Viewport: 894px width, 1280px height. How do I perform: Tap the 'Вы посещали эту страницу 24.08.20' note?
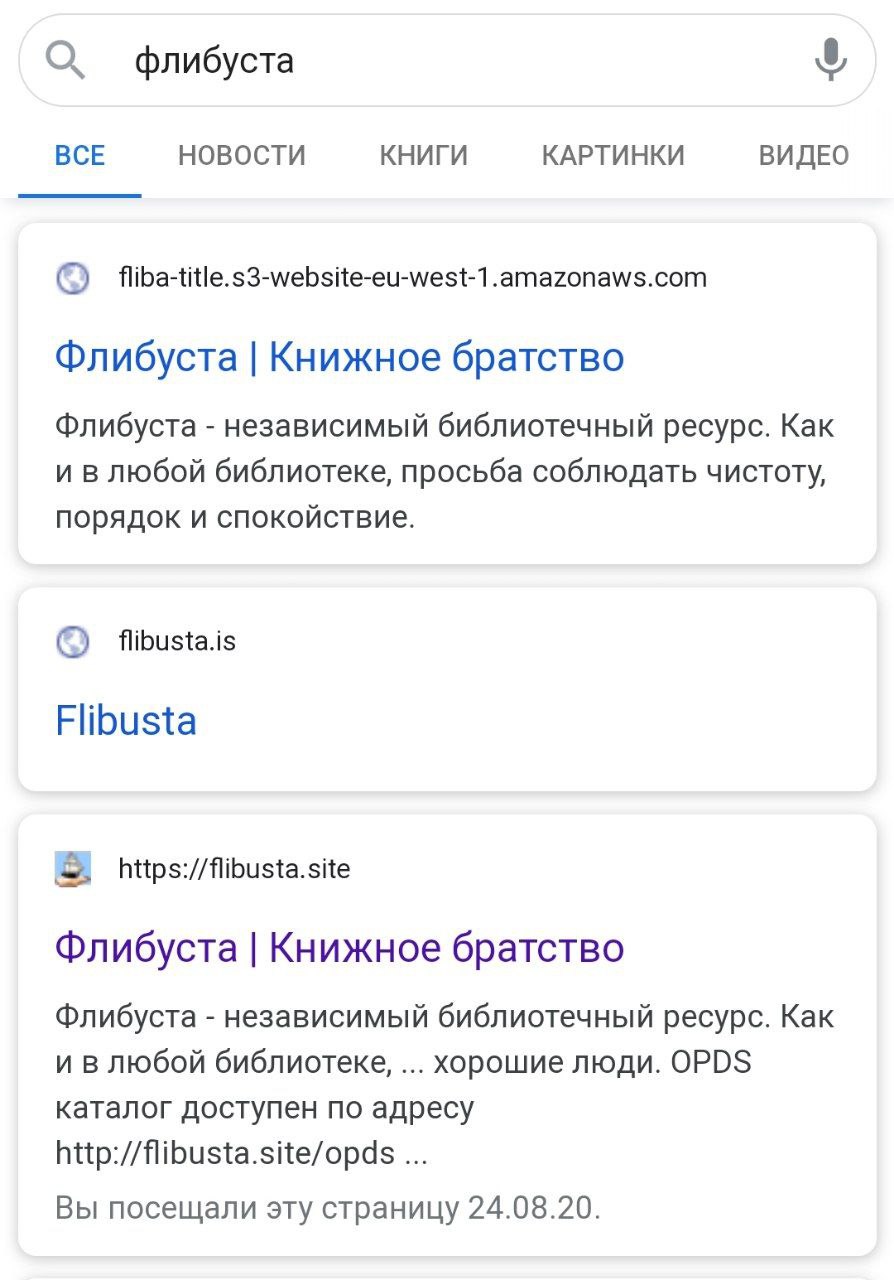[328, 1209]
